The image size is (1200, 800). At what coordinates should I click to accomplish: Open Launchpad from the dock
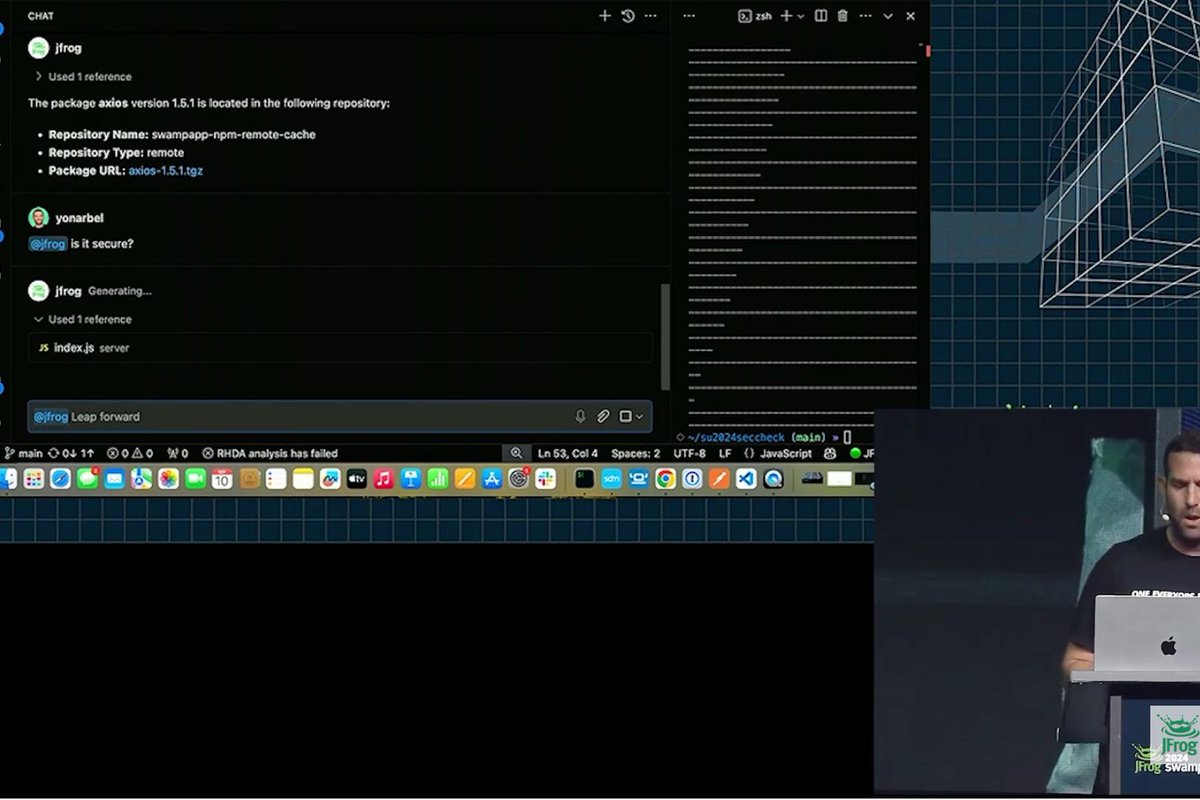(34, 479)
